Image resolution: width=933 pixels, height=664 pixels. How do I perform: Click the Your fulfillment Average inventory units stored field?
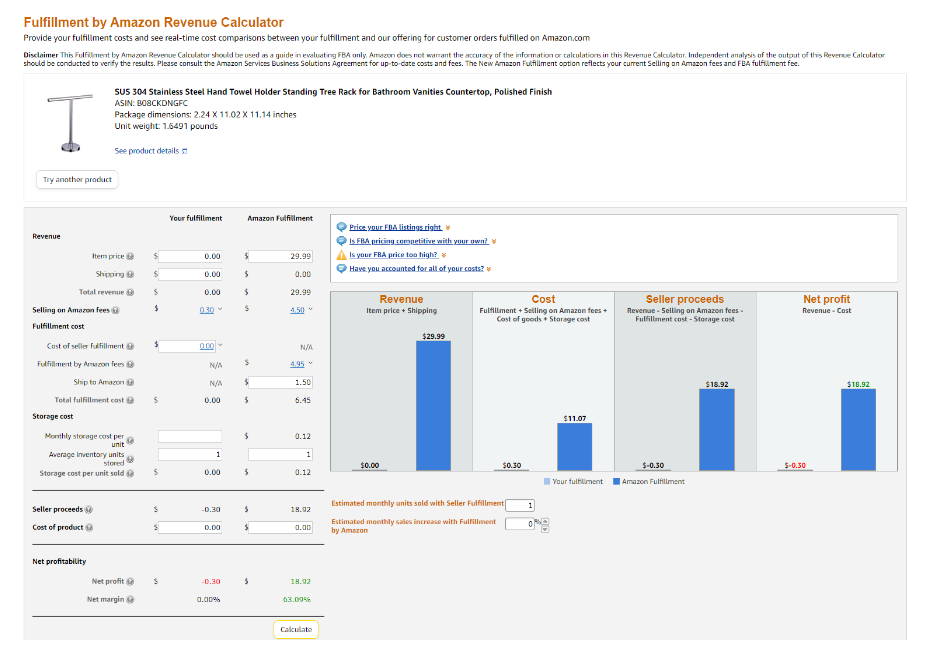coord(190,455)
